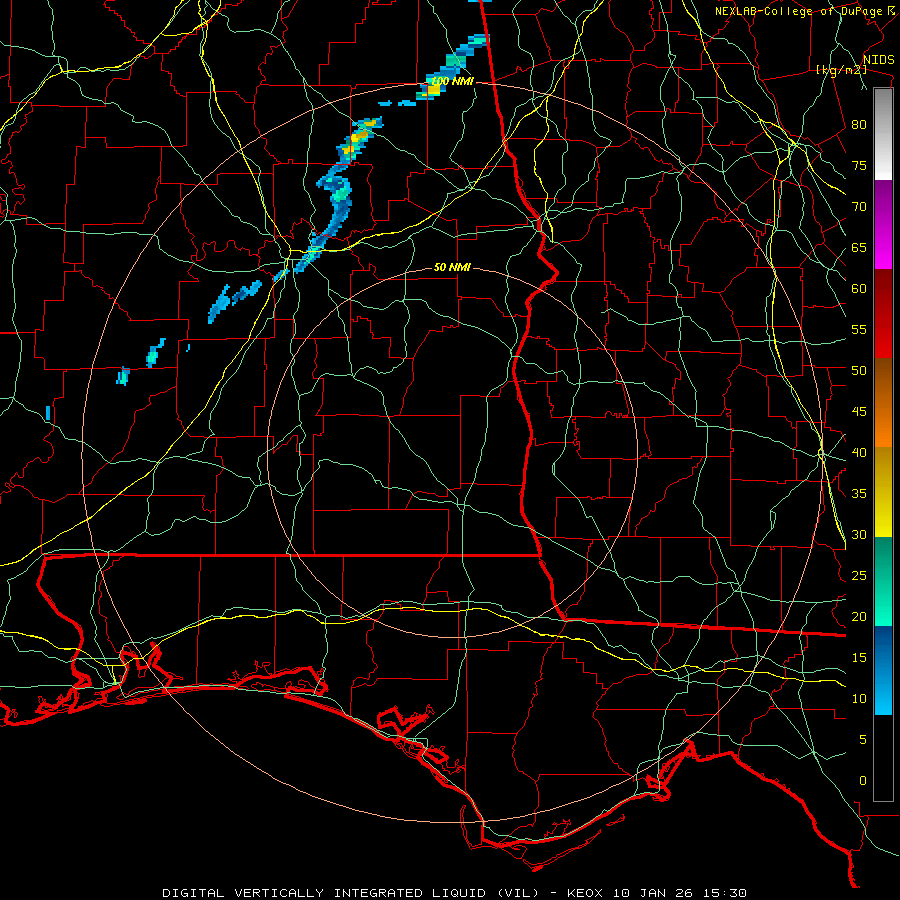Select the gray-white segment of color scale
This screenshot has width=900, height=900.
(x=884, y=134)
